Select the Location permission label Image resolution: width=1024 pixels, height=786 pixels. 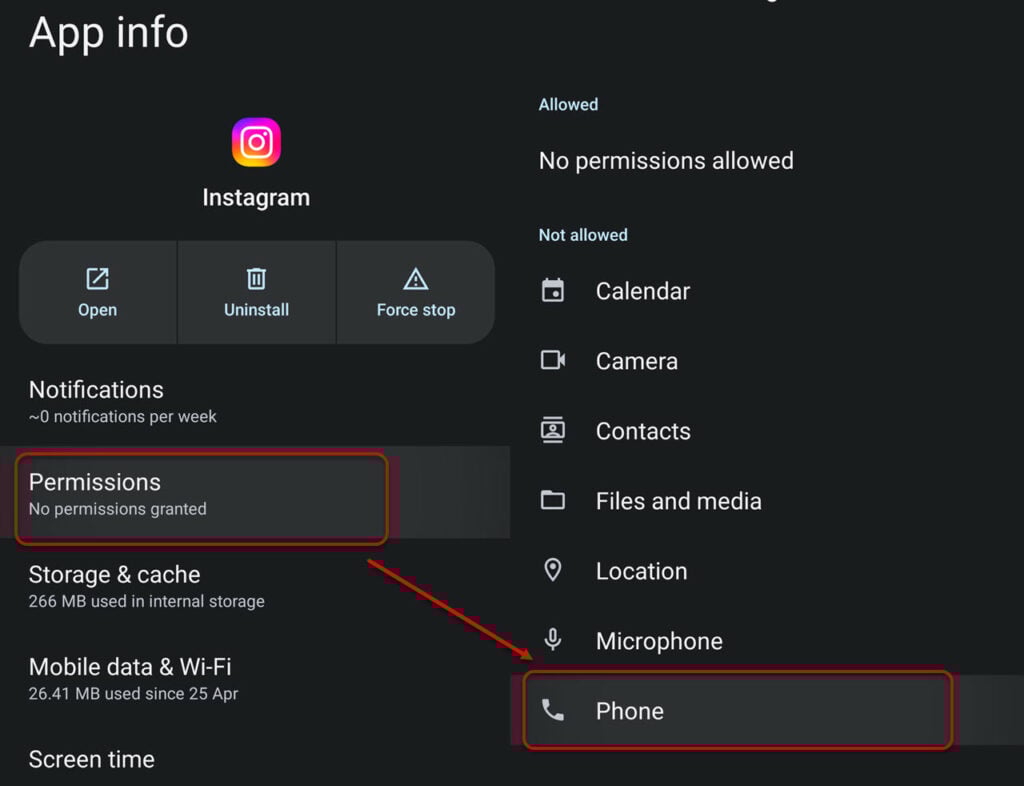641,571
